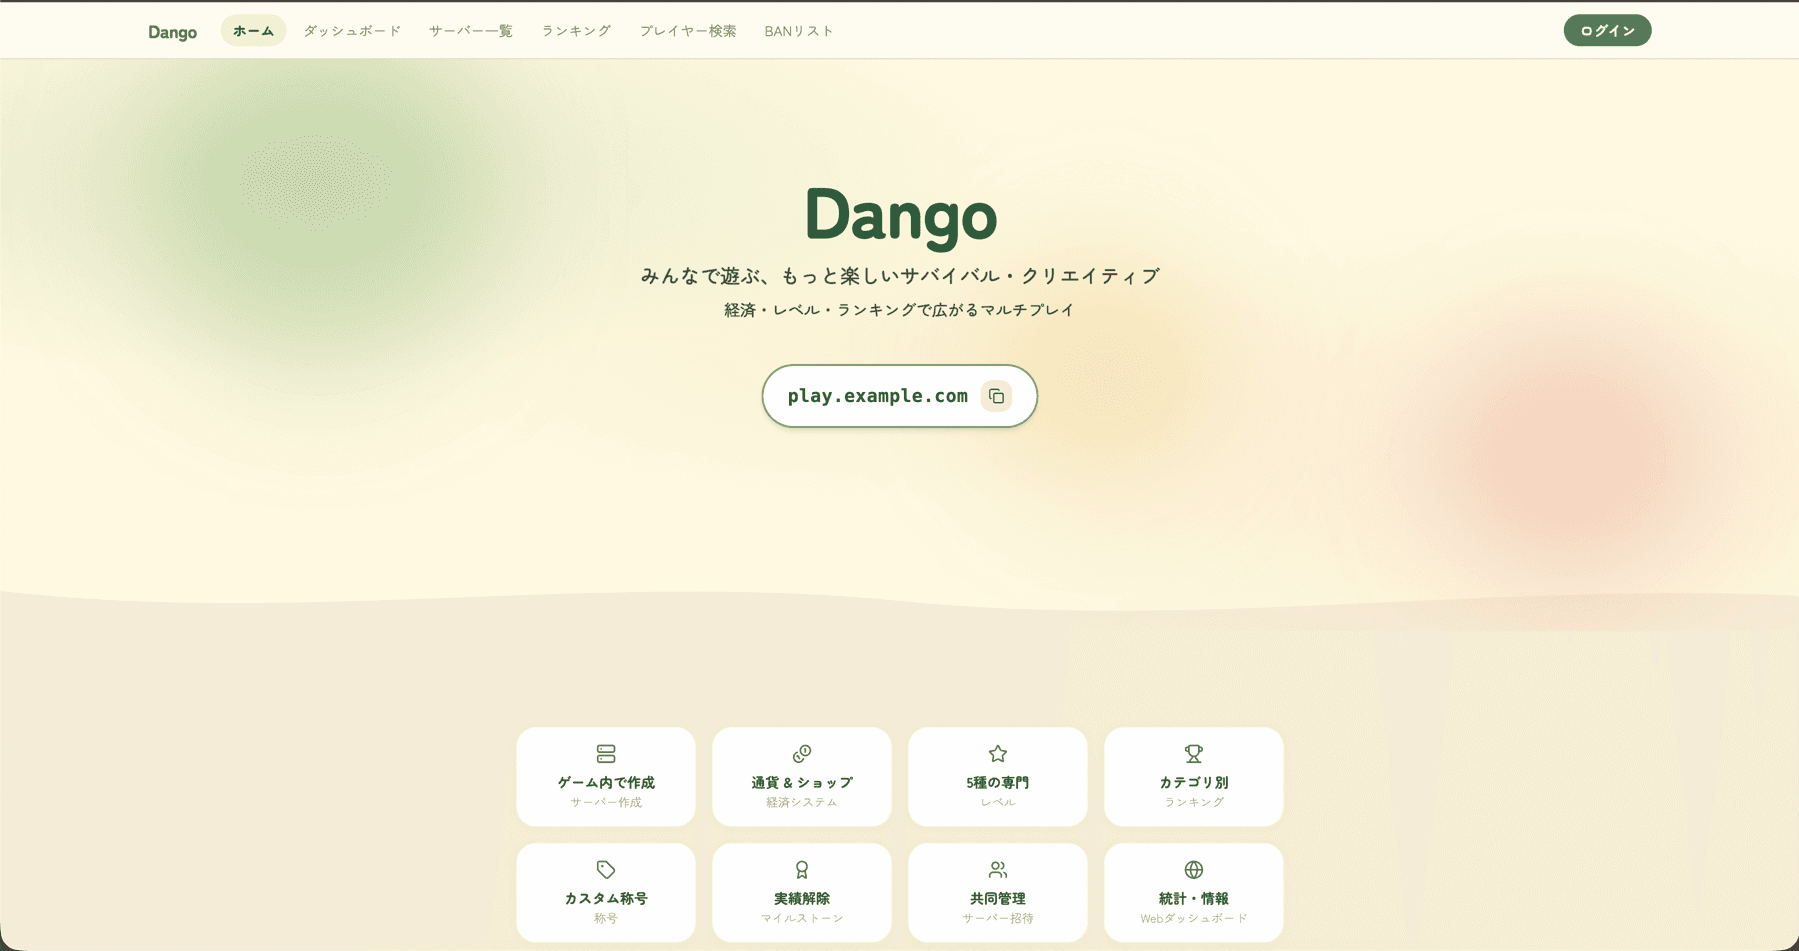Click the star icon above 5種の専門
Screen dimensions: 1799x951
998,754
